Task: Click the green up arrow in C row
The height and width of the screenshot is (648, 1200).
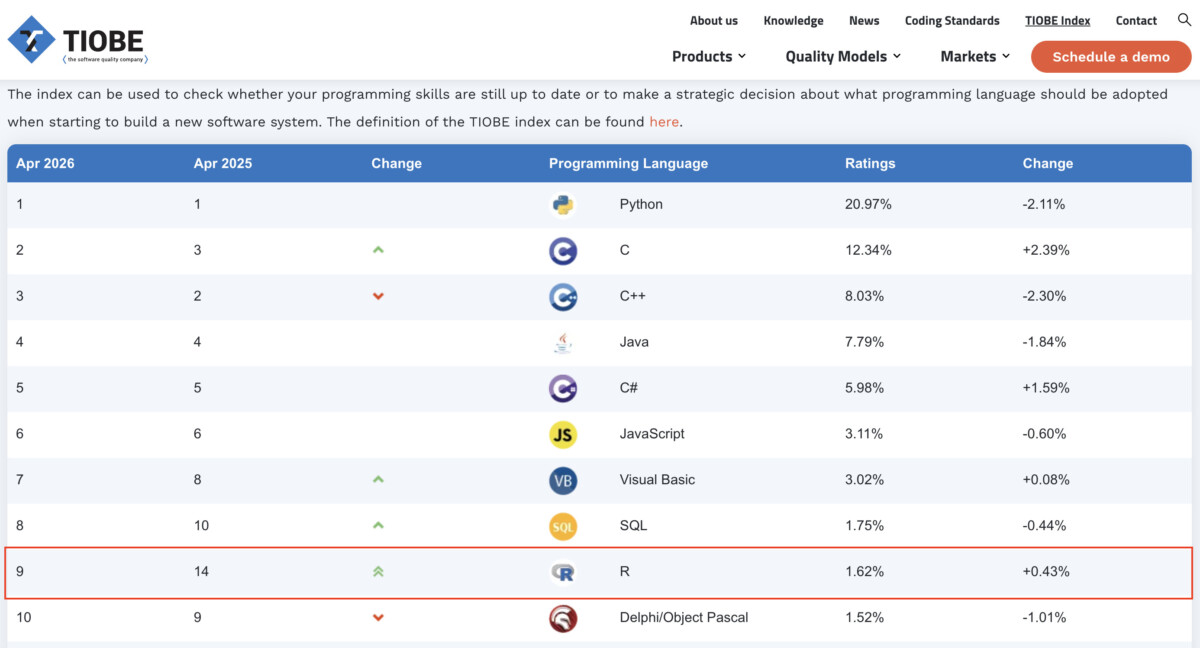Action: tap(378, 250)
